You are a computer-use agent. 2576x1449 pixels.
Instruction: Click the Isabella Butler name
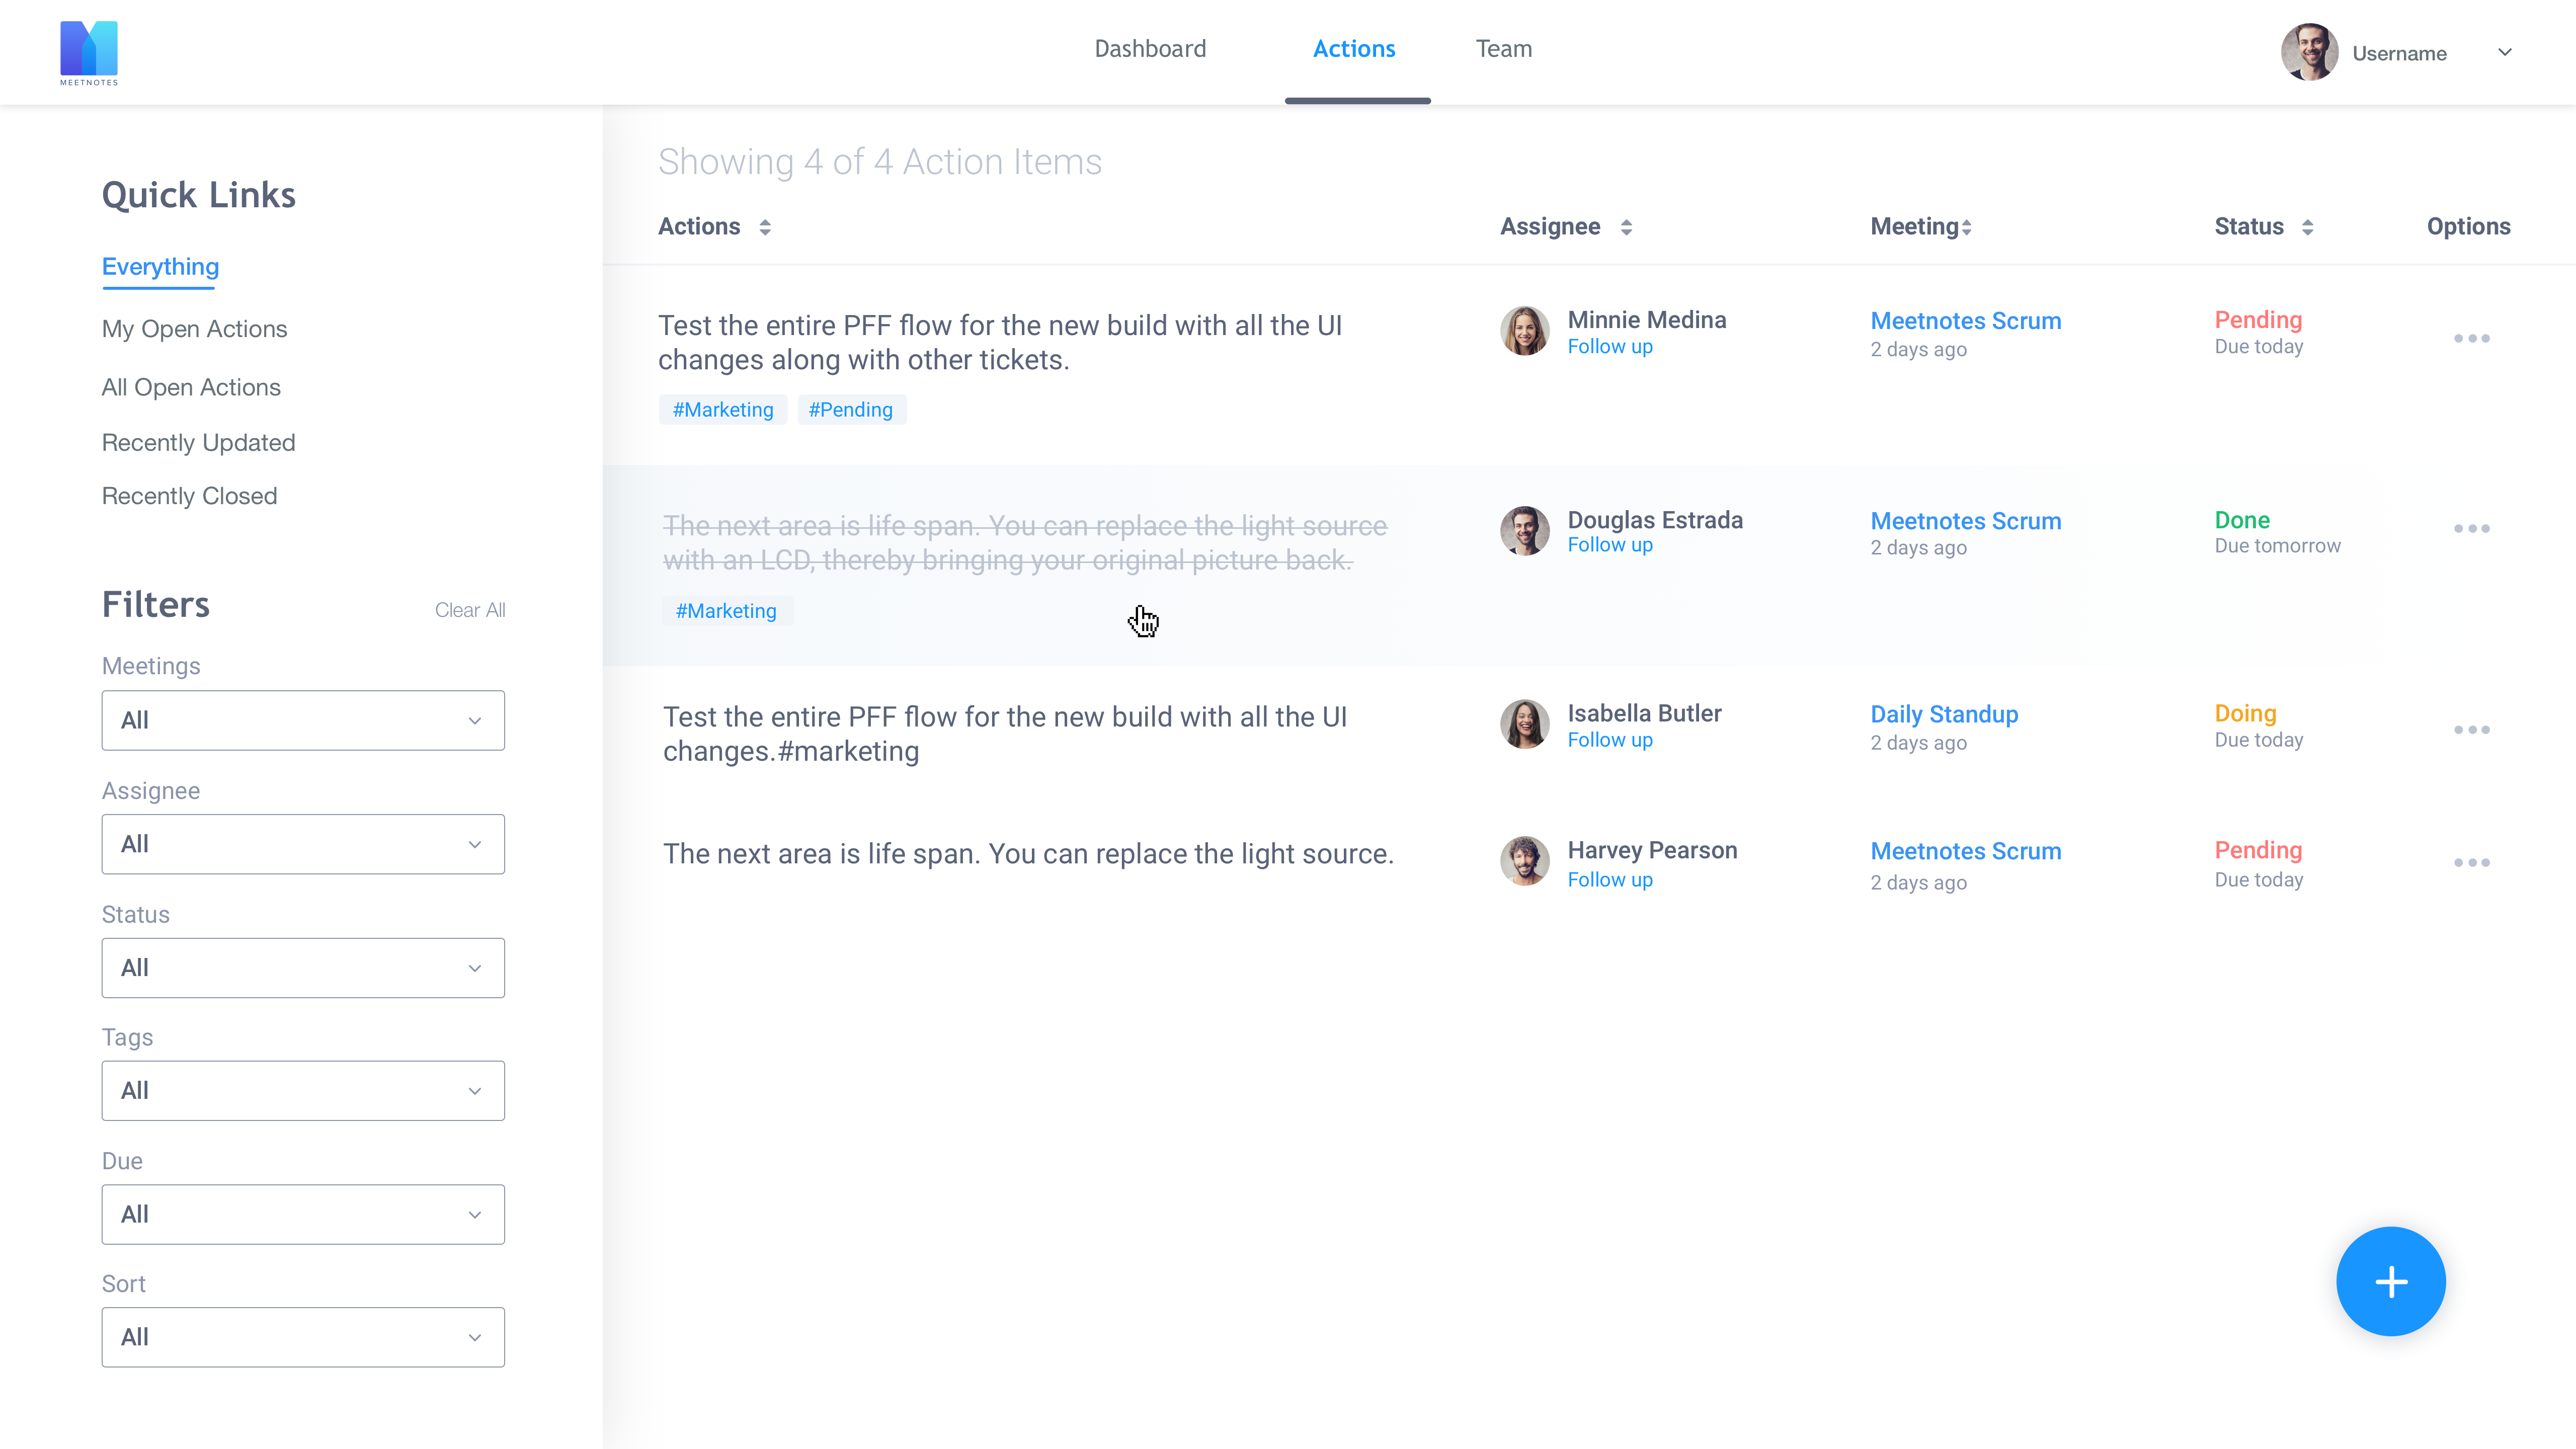pos(1644,714)
